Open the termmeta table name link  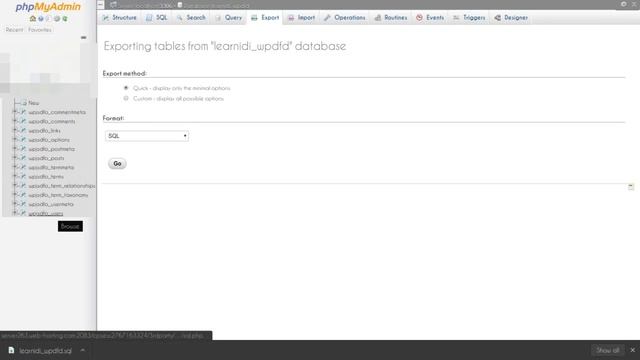tap(51, 167)
